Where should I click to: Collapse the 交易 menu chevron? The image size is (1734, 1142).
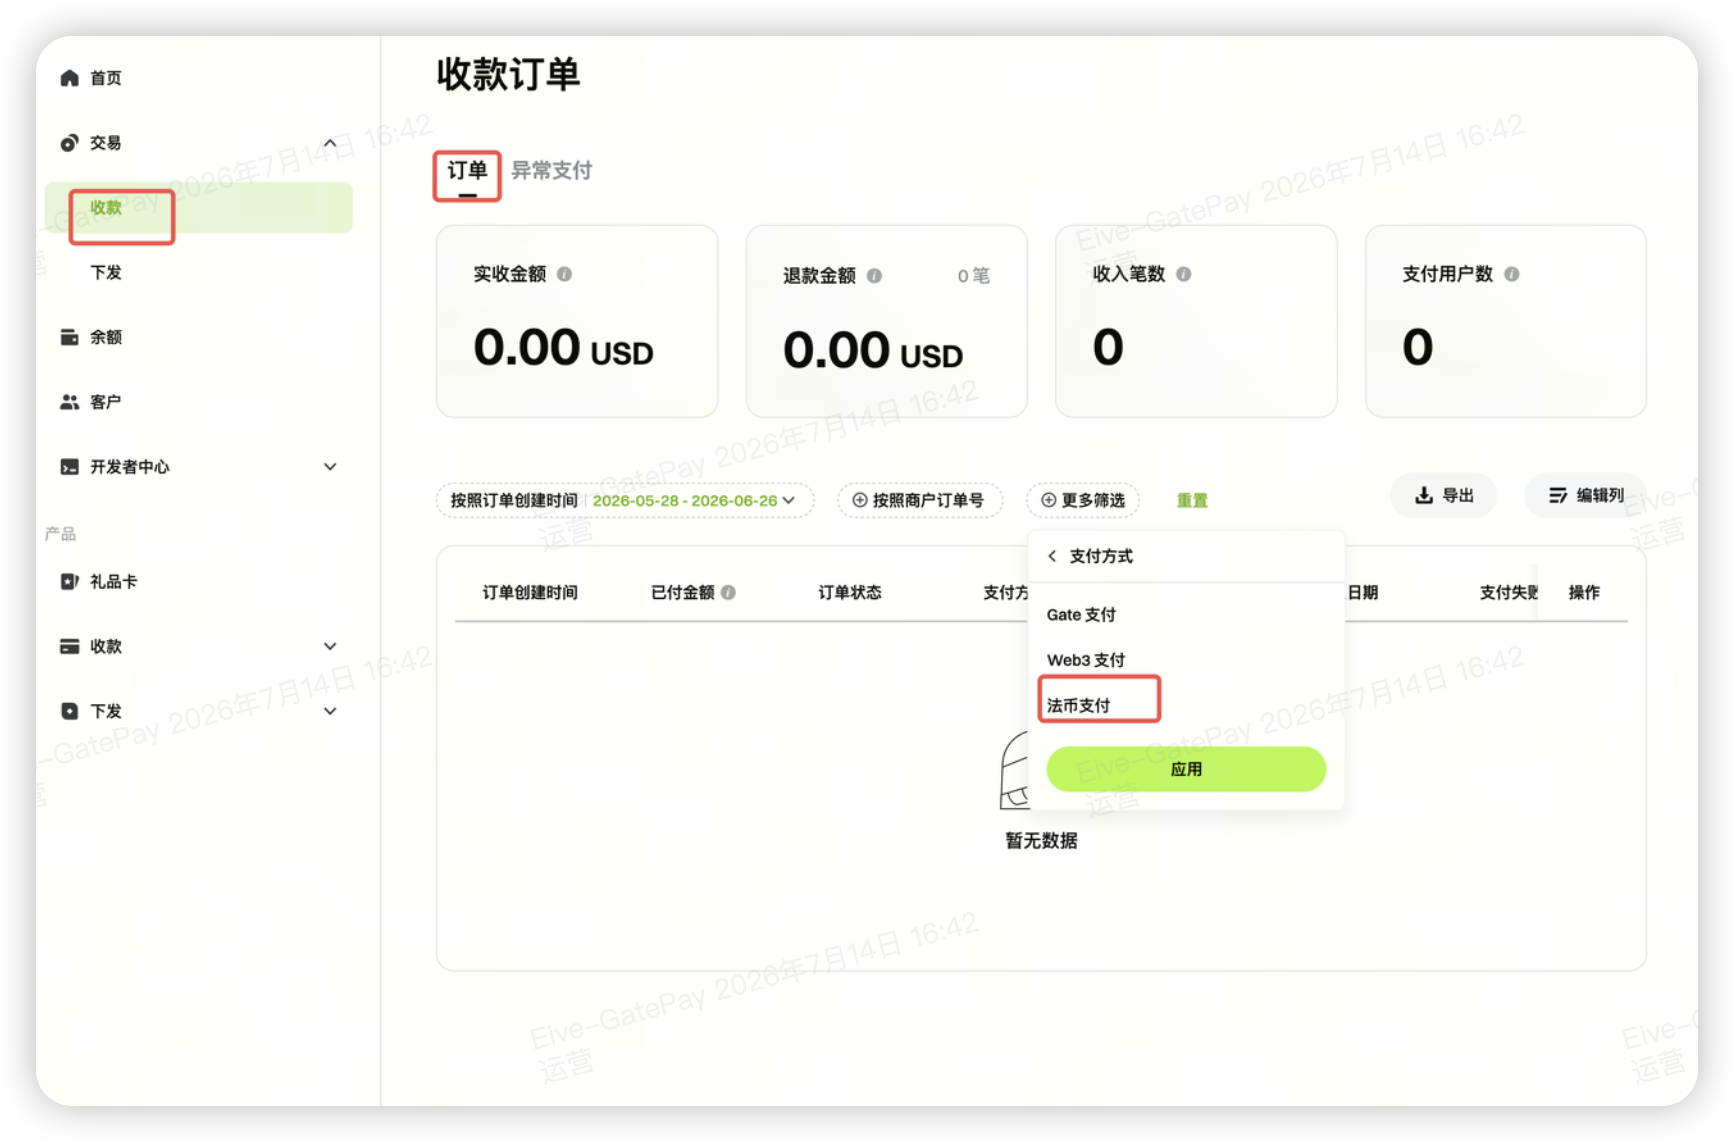coord(330,143)
